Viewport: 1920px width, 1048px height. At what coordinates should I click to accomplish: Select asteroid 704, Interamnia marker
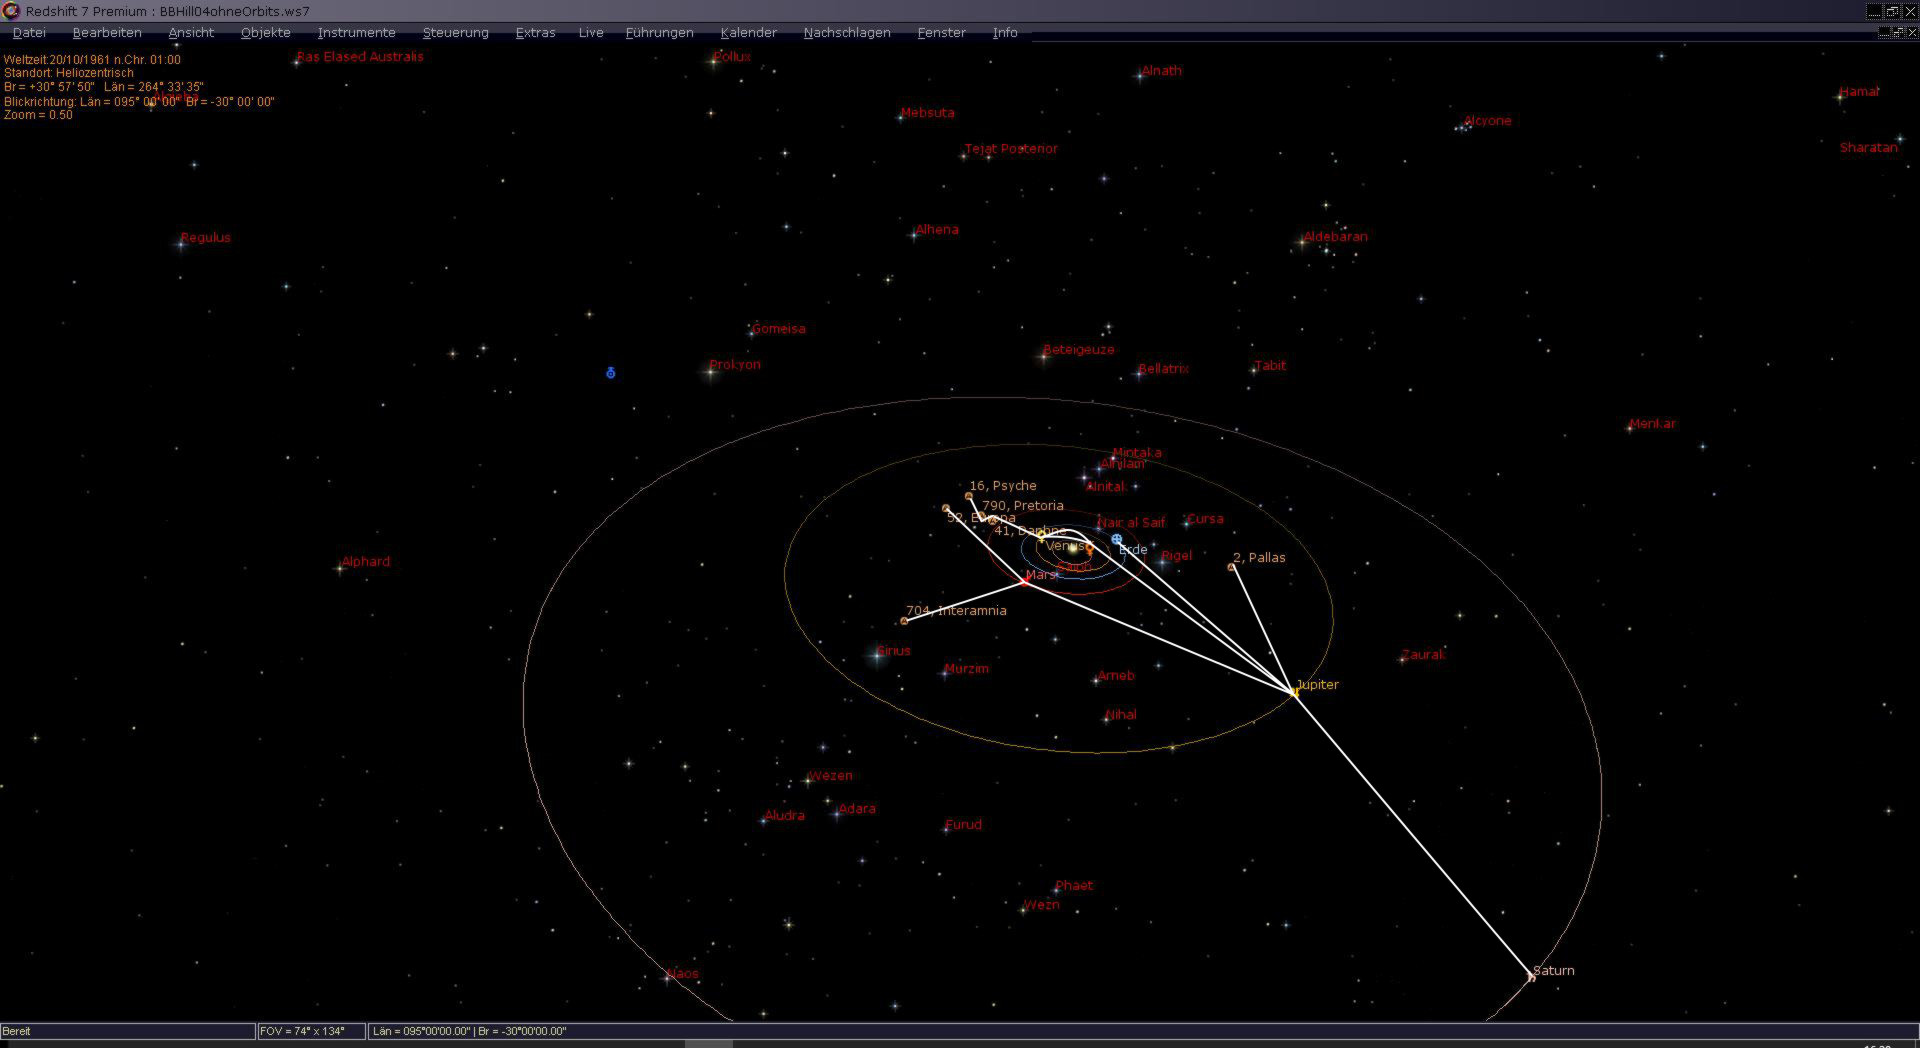pyautogui.click(x=904, y=621)
